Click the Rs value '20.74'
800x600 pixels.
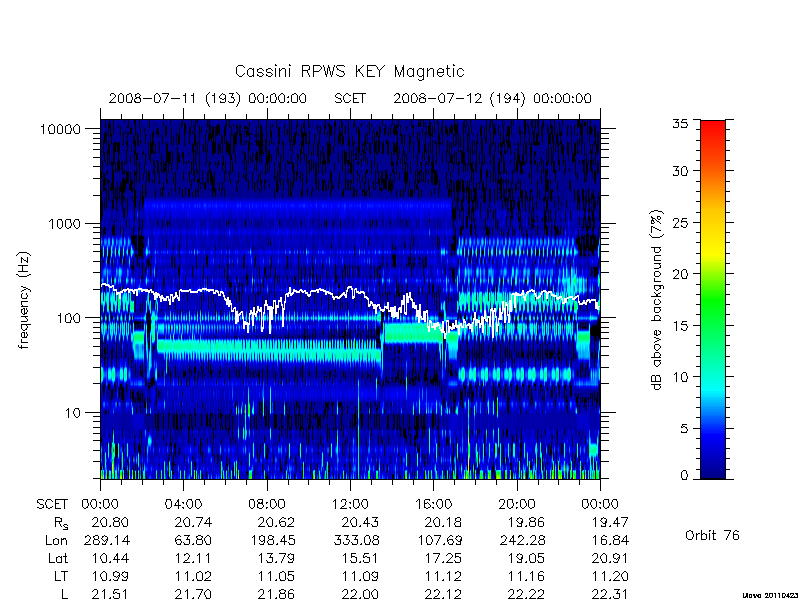pos(193,522)
